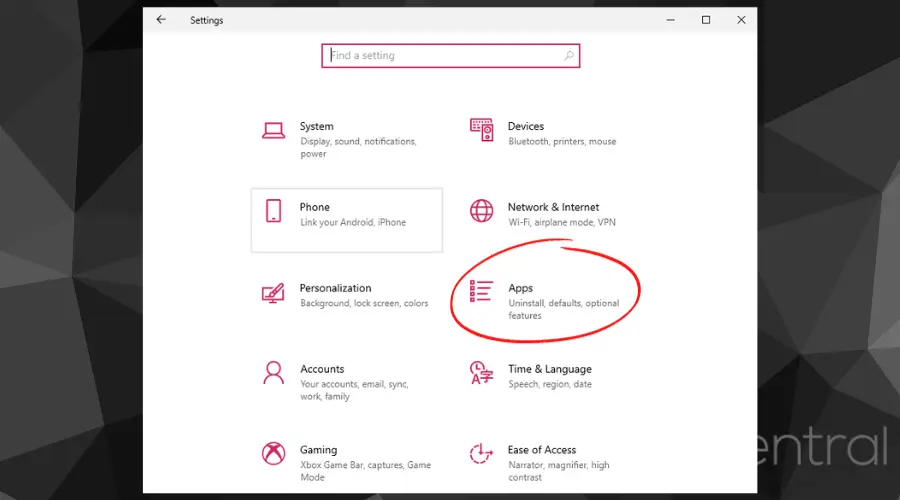
Task: Click 'Speech, region, date' description
Action: point(550,384)
